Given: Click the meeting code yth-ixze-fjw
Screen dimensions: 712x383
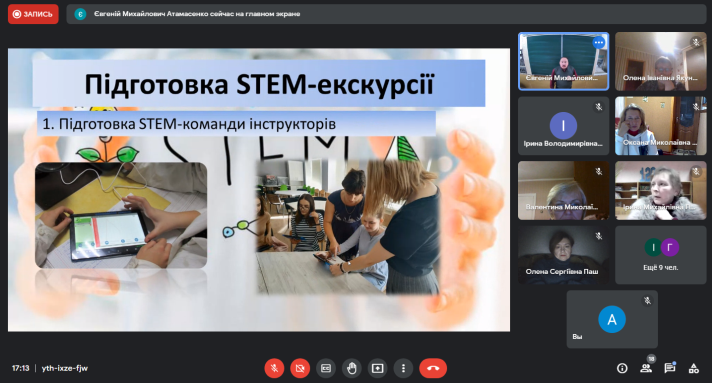Looking at the screenshot, I should tap(64, 368).
